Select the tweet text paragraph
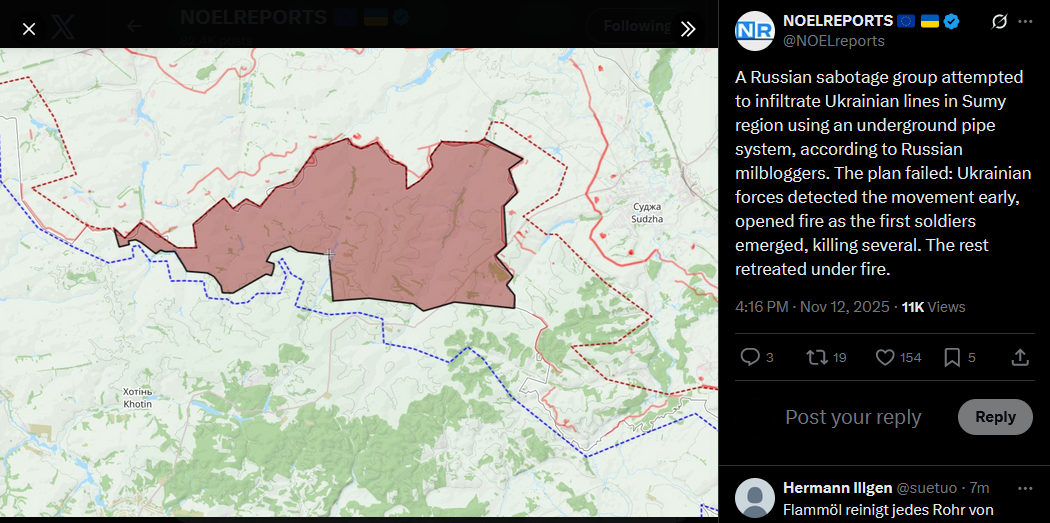 pyautogui.click(x=884, y=173)
